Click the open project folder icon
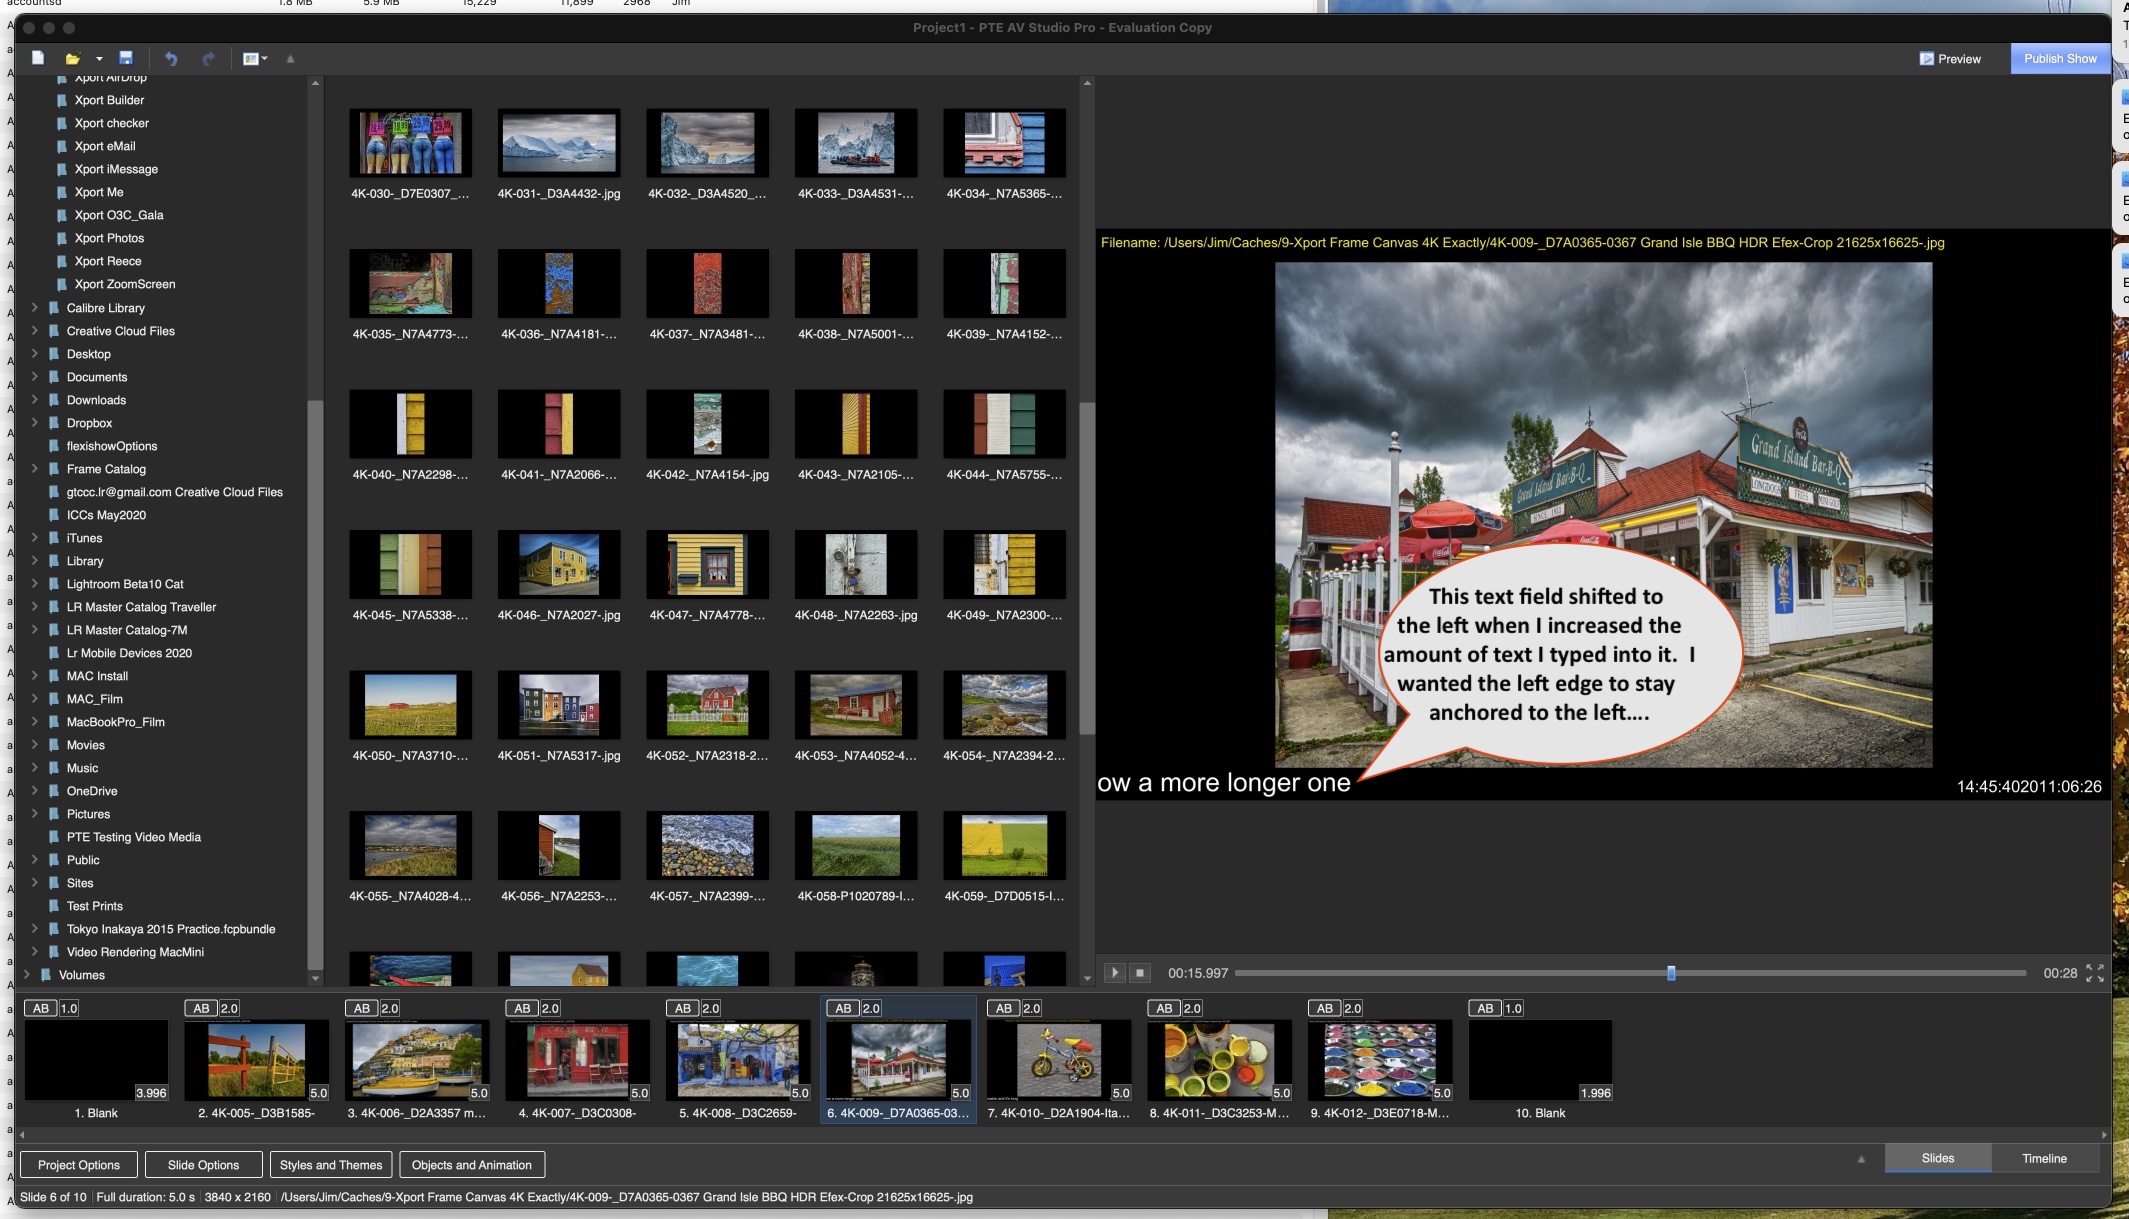The image size is (2129, 1219). pyautogui.click(x=72, y=59)
